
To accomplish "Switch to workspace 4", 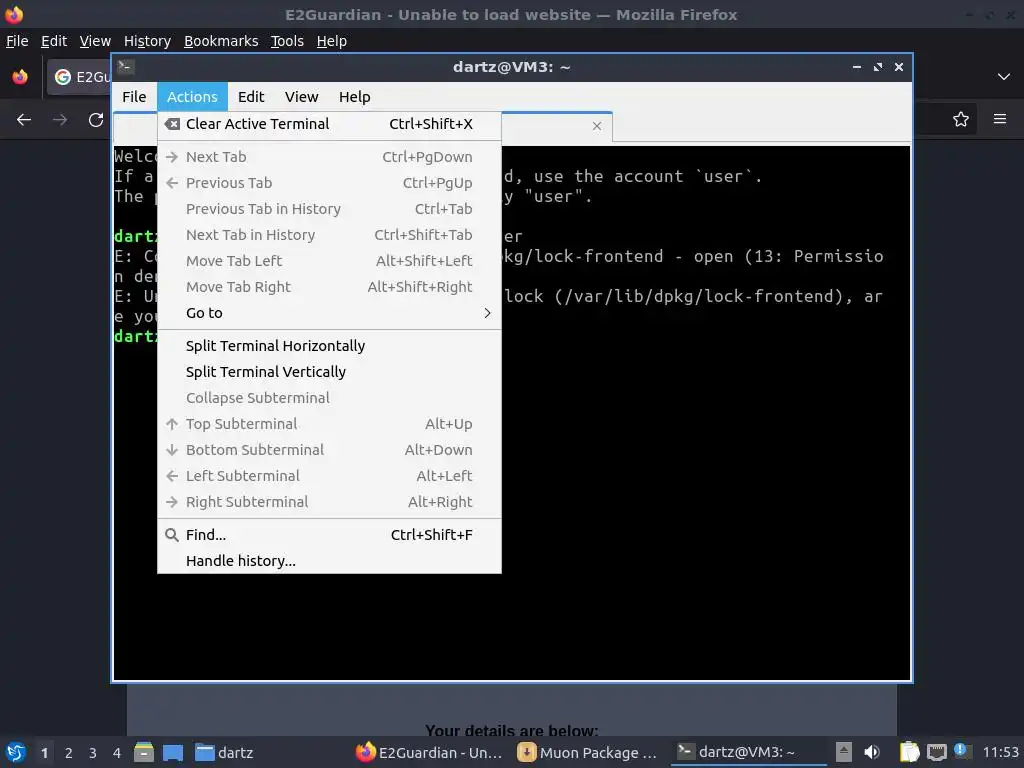I will coord(117,753).
